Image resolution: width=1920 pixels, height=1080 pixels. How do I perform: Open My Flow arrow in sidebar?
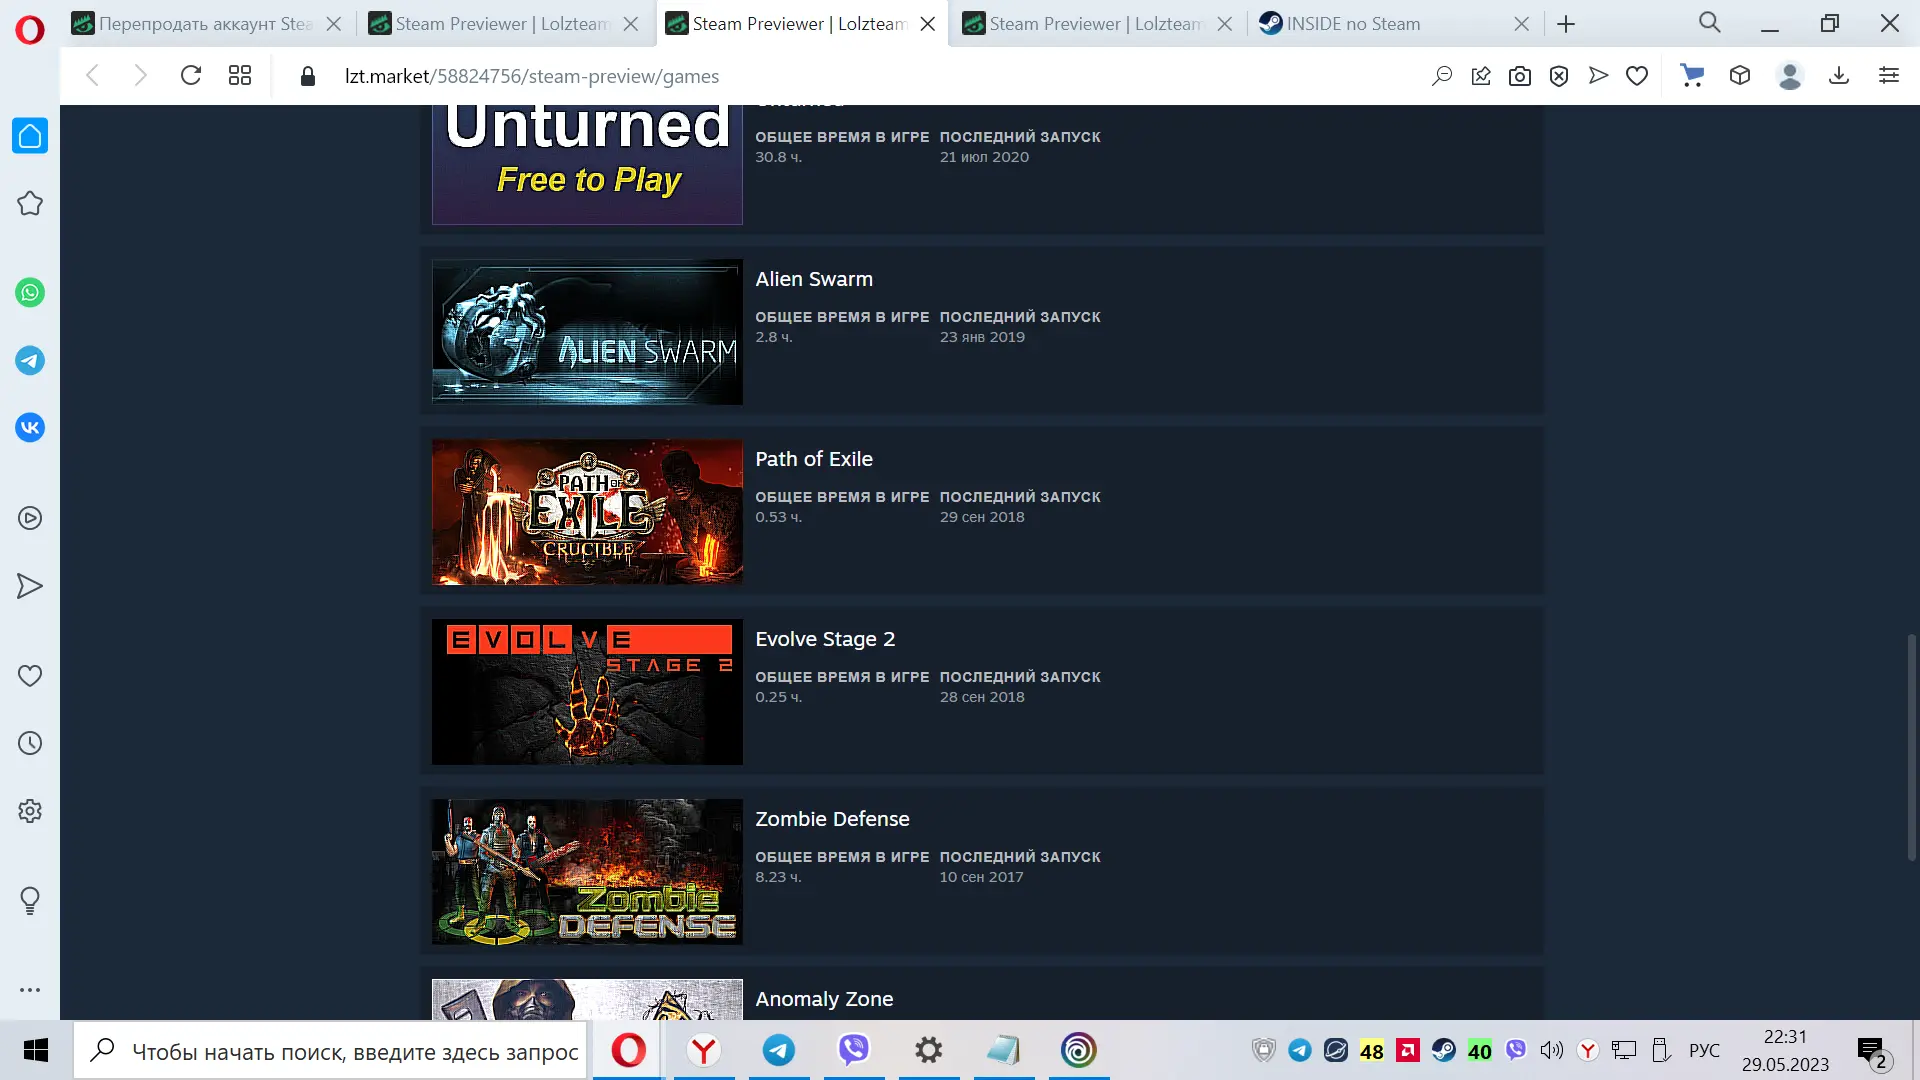coord(30,586)
